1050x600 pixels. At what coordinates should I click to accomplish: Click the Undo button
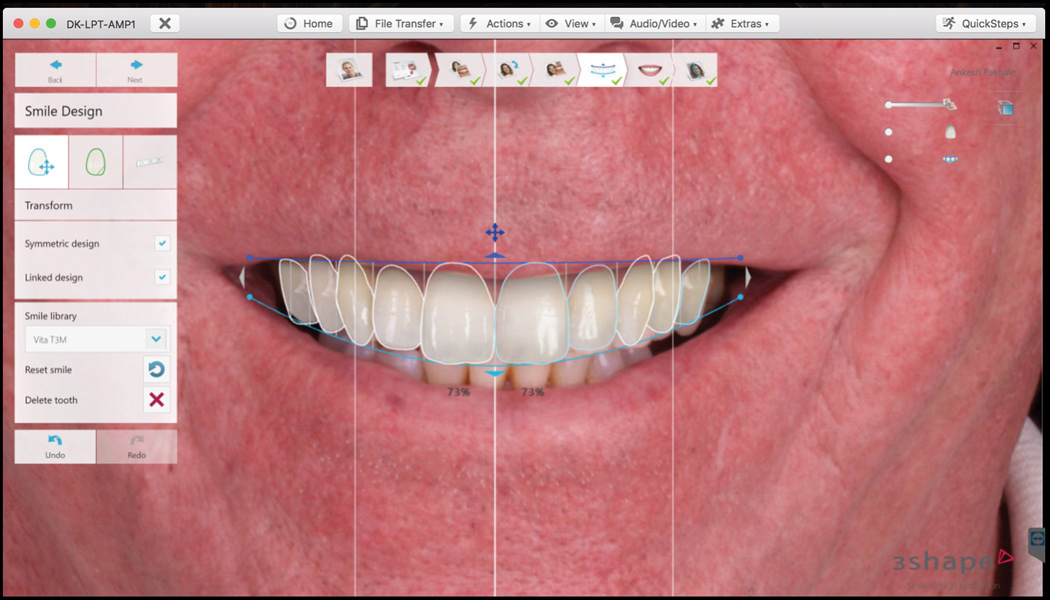55,446
